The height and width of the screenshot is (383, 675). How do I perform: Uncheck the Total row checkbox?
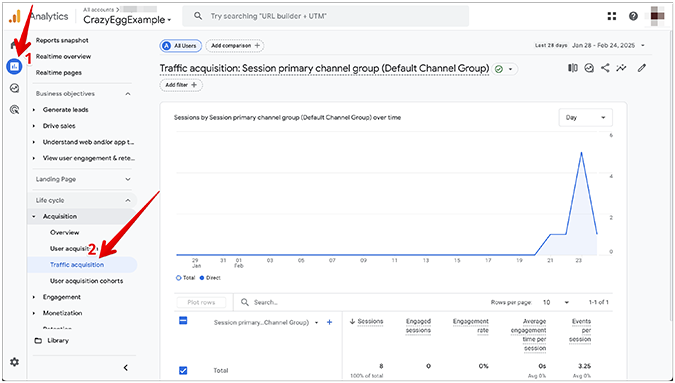point(183,371)
